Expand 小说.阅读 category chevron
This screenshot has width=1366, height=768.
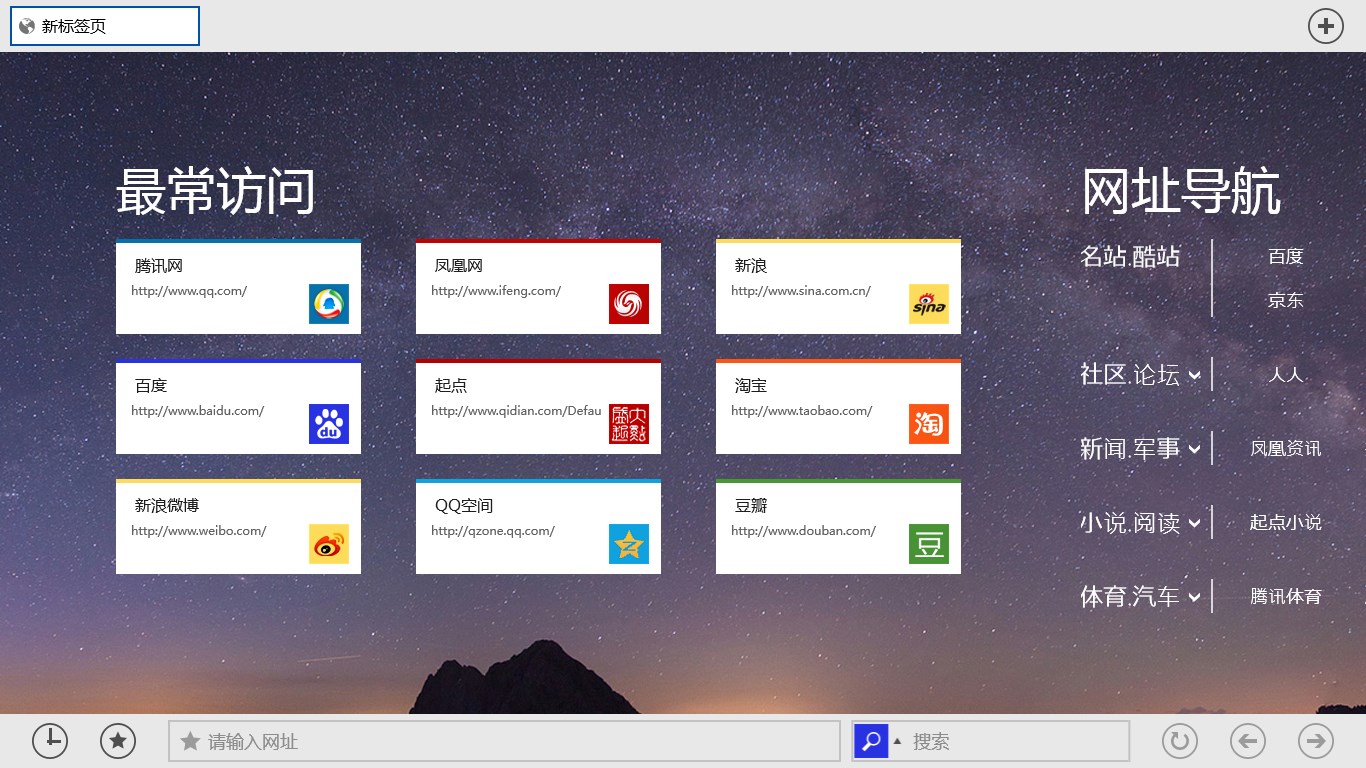click(x=1194, y=524)
